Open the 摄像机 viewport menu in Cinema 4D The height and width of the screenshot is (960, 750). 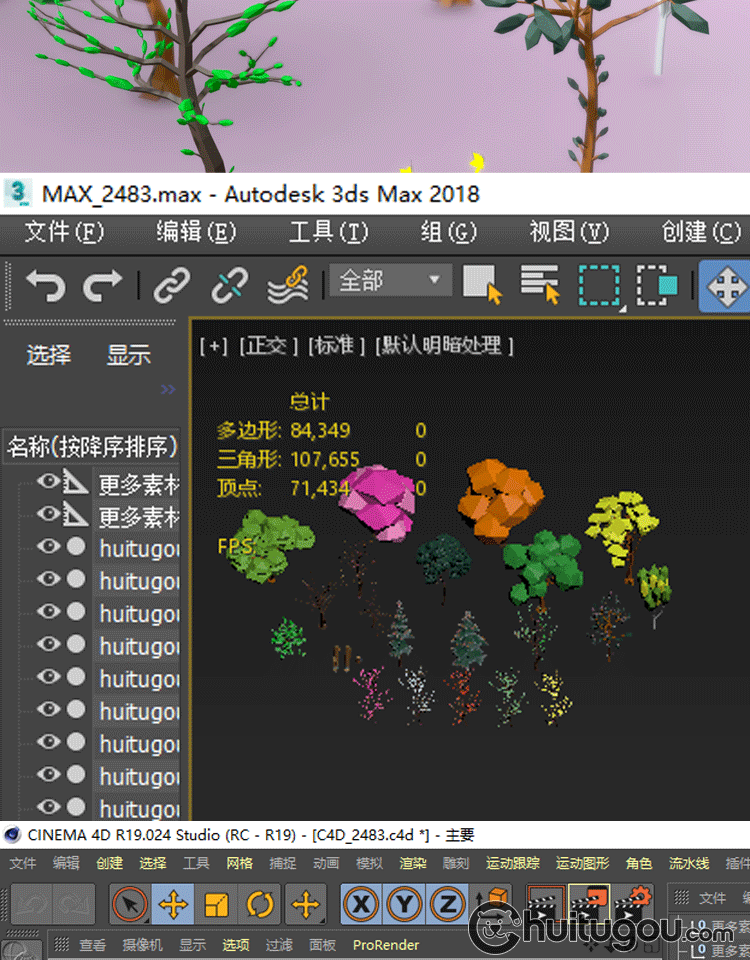point(142,945)
